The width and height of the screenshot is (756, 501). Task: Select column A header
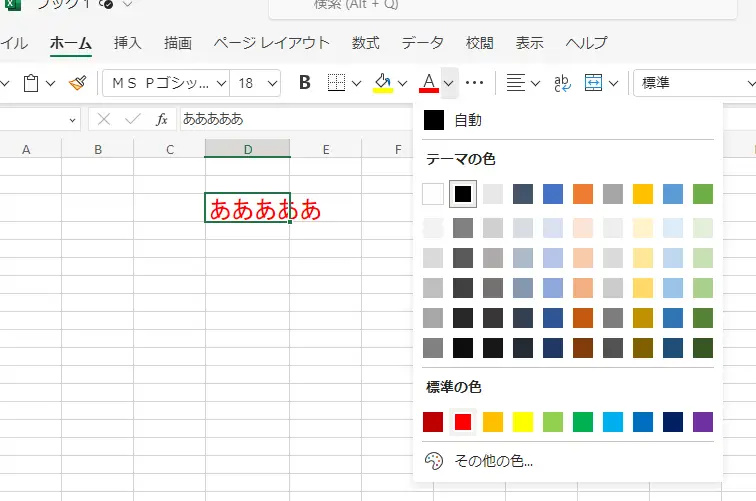click(26, 149)
